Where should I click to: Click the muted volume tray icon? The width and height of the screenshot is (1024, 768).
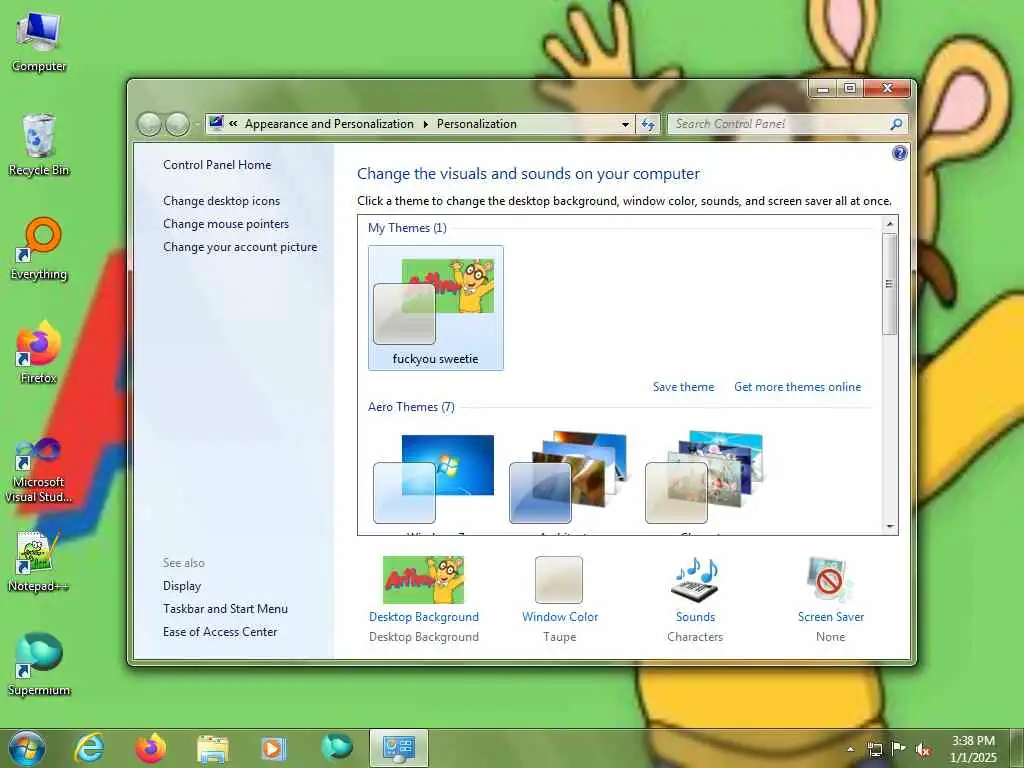click(923, 749)
